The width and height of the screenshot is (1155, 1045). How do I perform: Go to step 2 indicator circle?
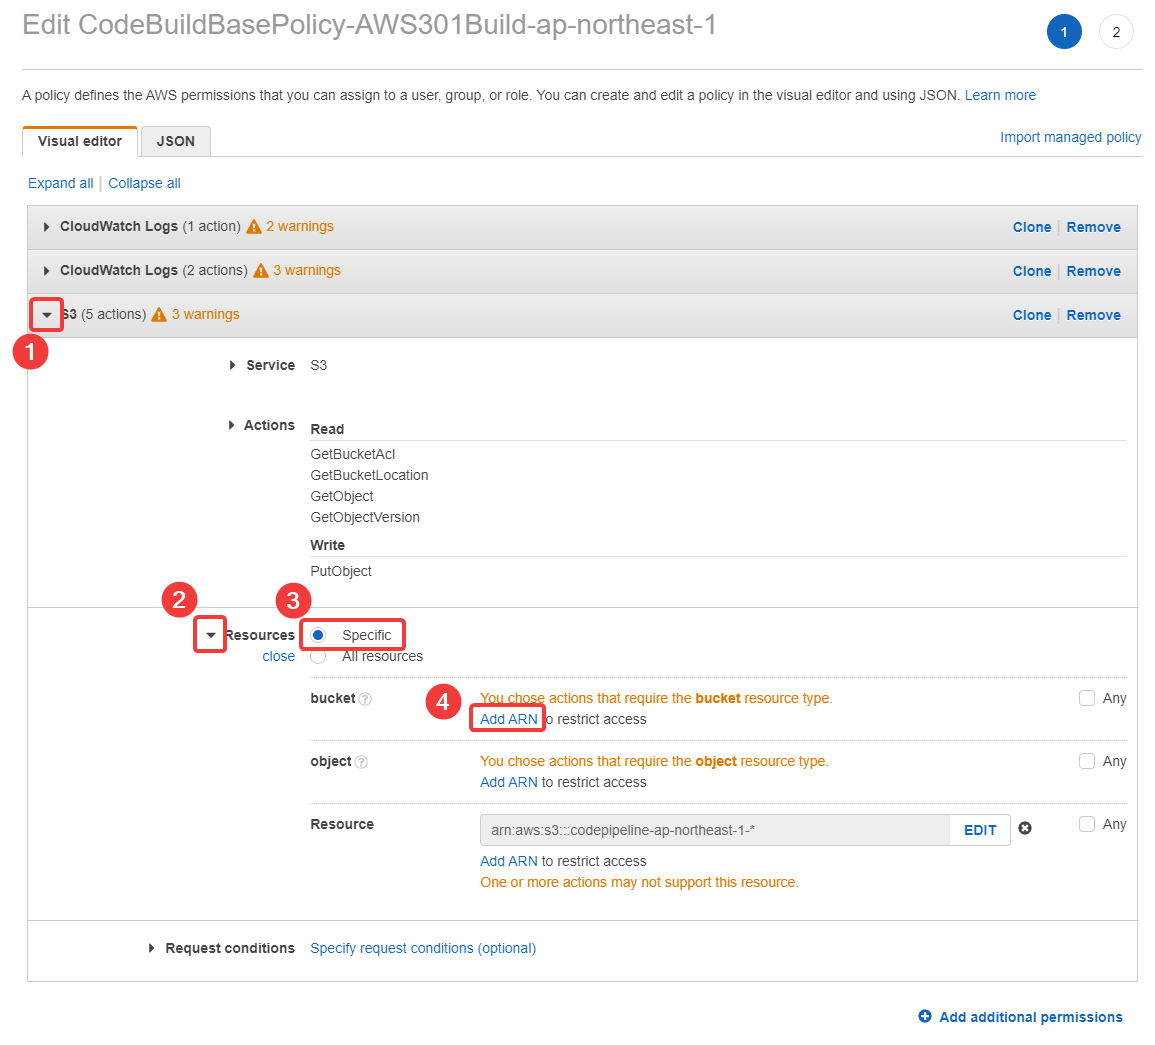[x=1116, y=32]
